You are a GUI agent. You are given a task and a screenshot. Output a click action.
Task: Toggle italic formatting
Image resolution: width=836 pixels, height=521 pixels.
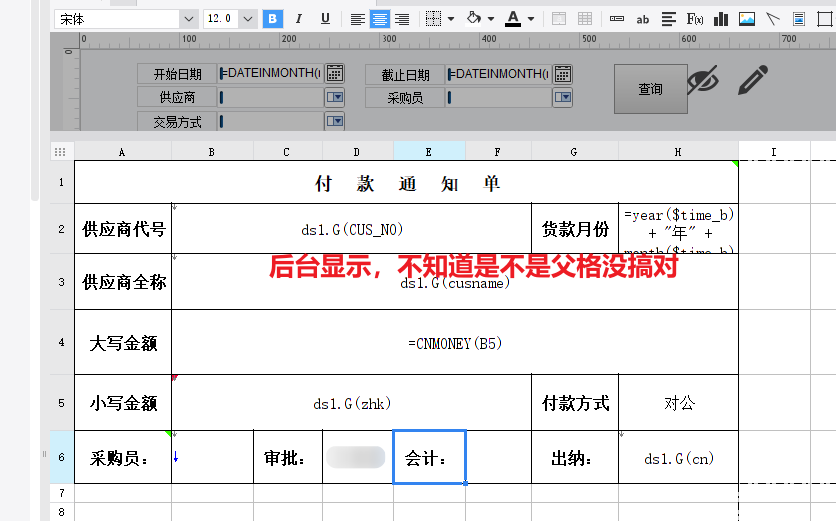[x=299, y=19]
